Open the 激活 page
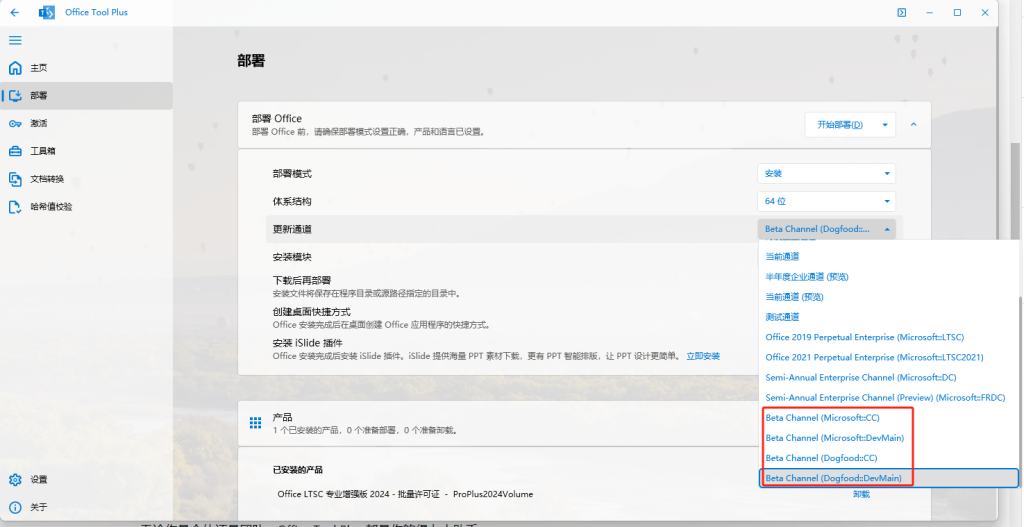The width and height of the screenshot is (1024, 527). point(86,123)
